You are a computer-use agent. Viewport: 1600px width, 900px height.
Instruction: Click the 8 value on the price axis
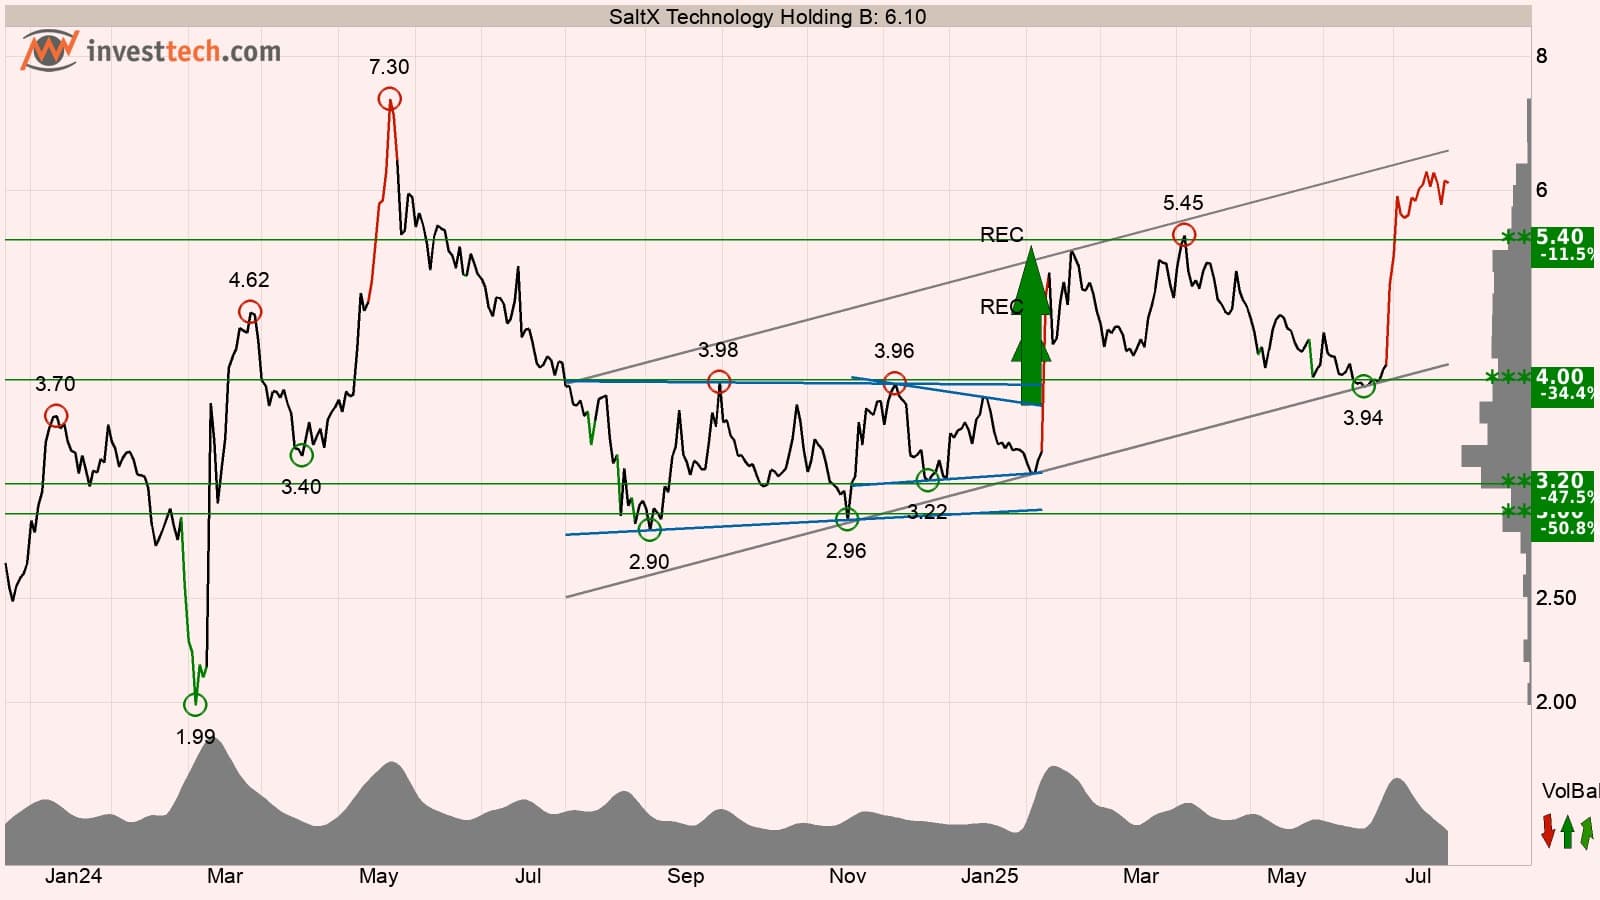1541,56
